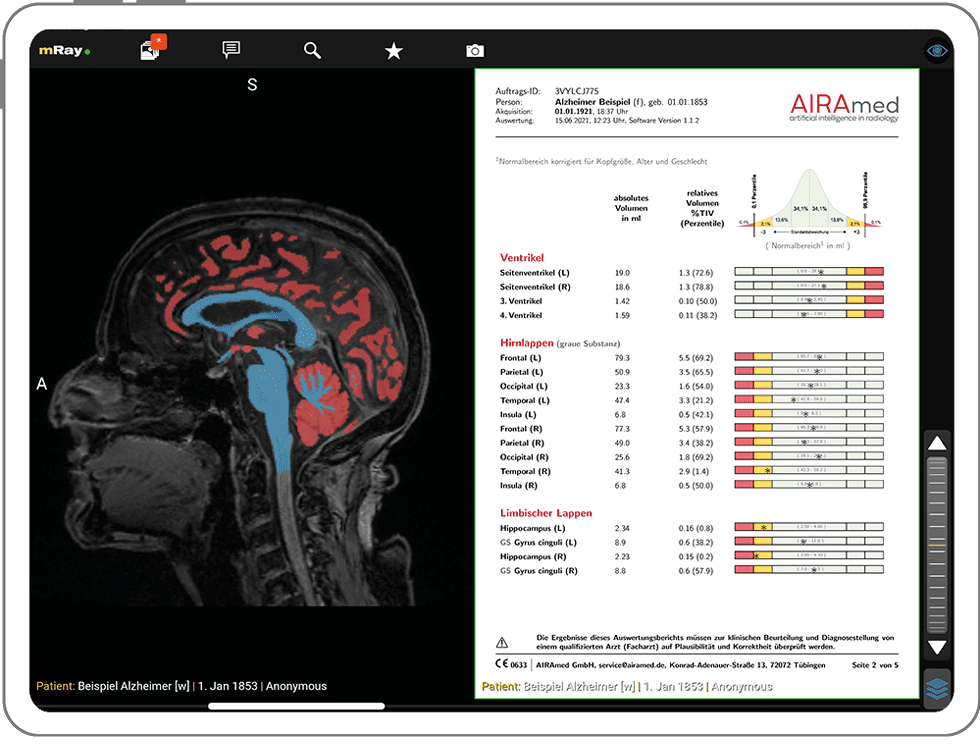Click the warning triangle icon in report footer

[502, 642]
